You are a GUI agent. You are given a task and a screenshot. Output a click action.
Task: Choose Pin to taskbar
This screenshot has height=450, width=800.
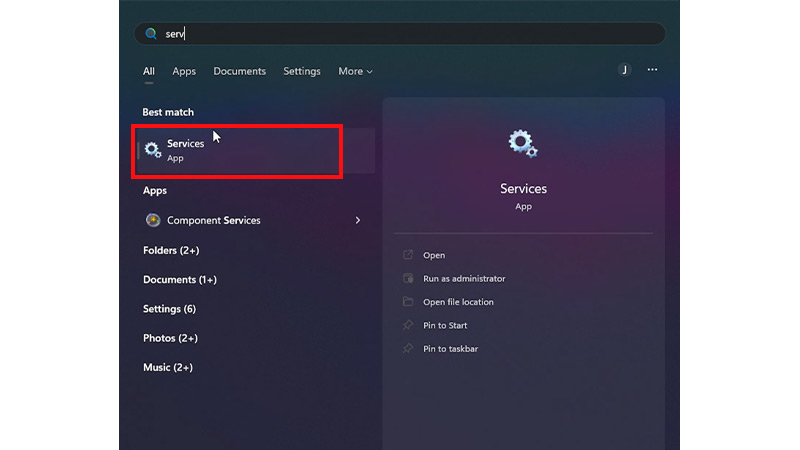click(450, 349)
